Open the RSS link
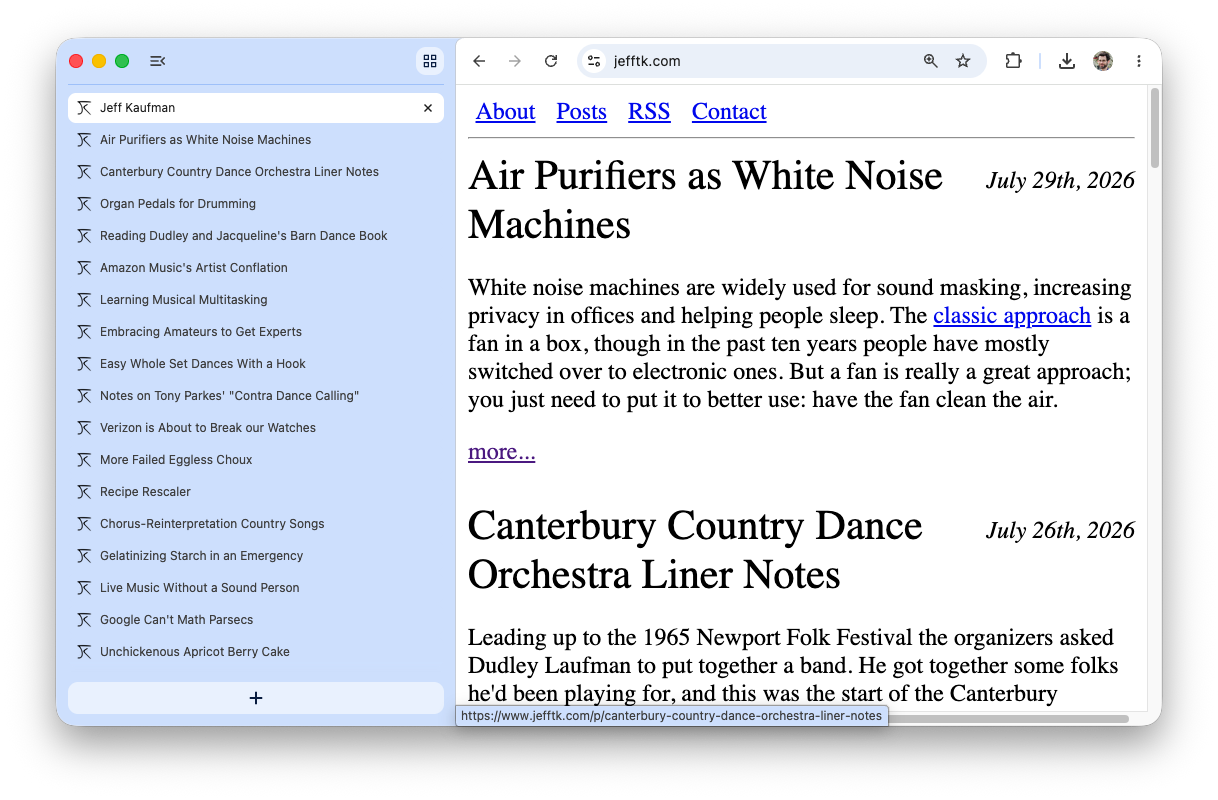The height and width of the screenshot is (800, 1218). click(649, 112)
